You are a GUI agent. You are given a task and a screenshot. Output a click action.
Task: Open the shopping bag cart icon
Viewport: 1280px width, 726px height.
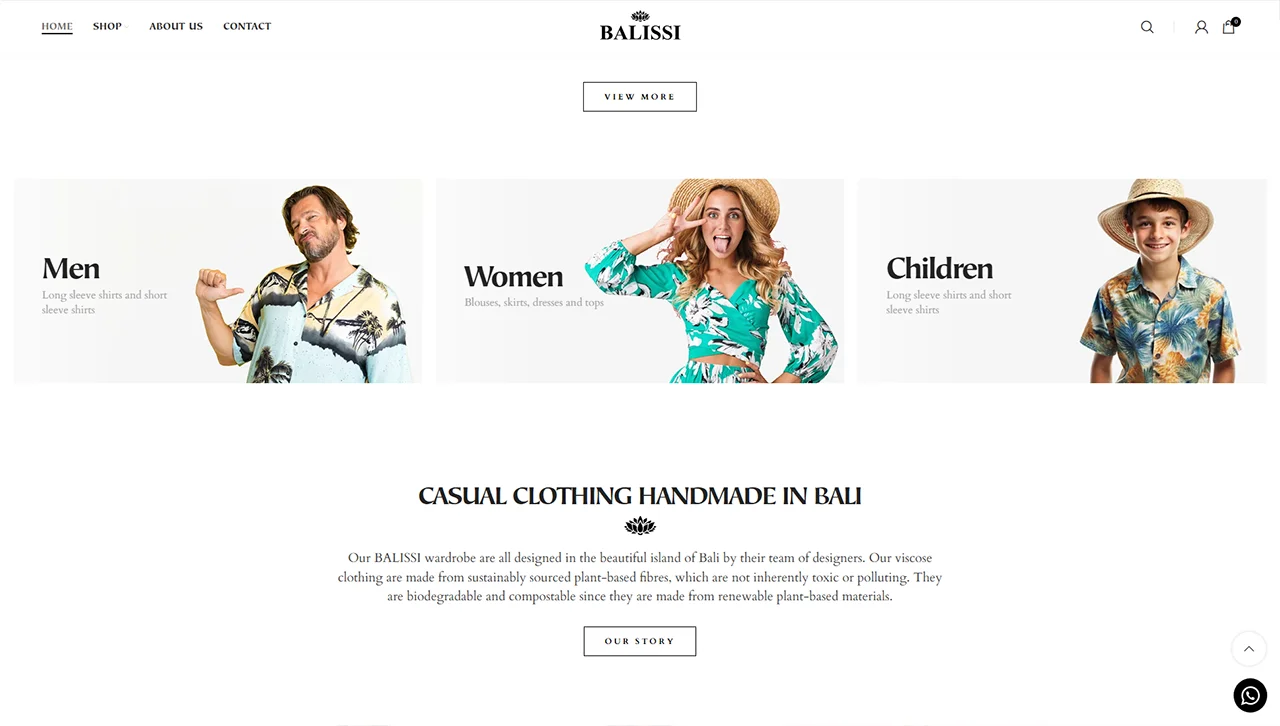tap(1228, 27)
